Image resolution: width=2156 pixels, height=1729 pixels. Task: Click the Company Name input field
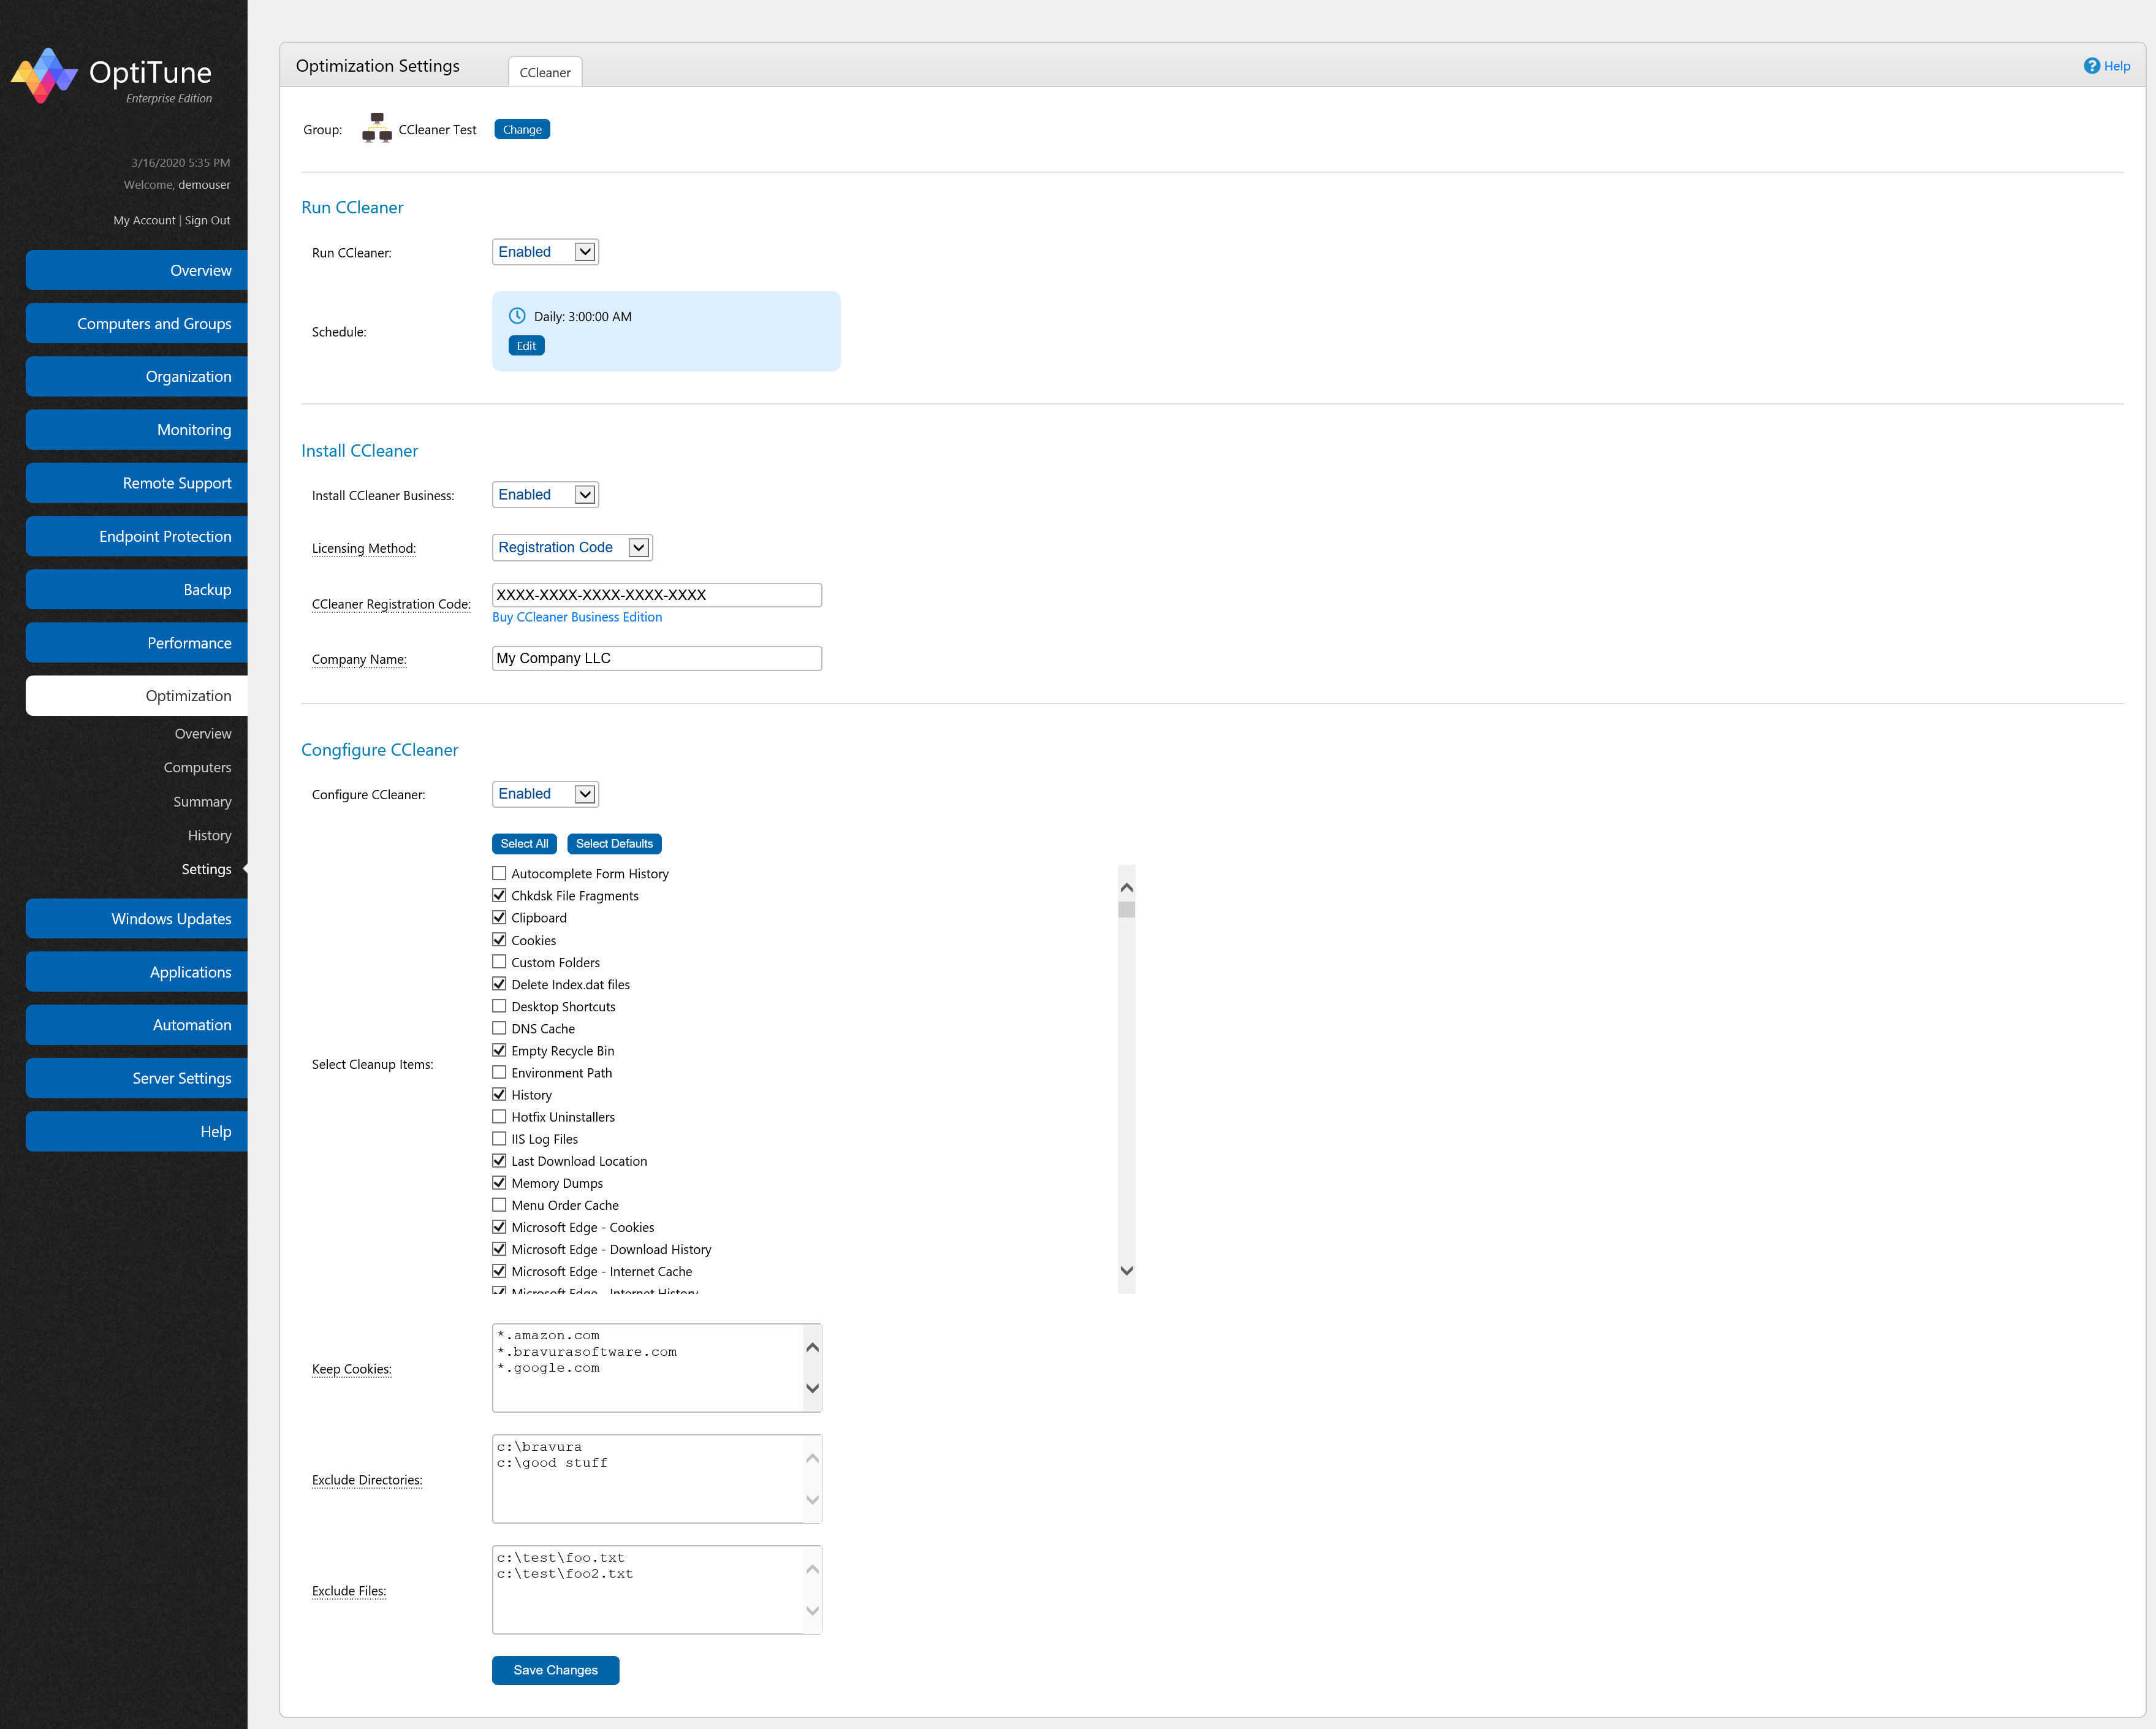tap(657, 658)
